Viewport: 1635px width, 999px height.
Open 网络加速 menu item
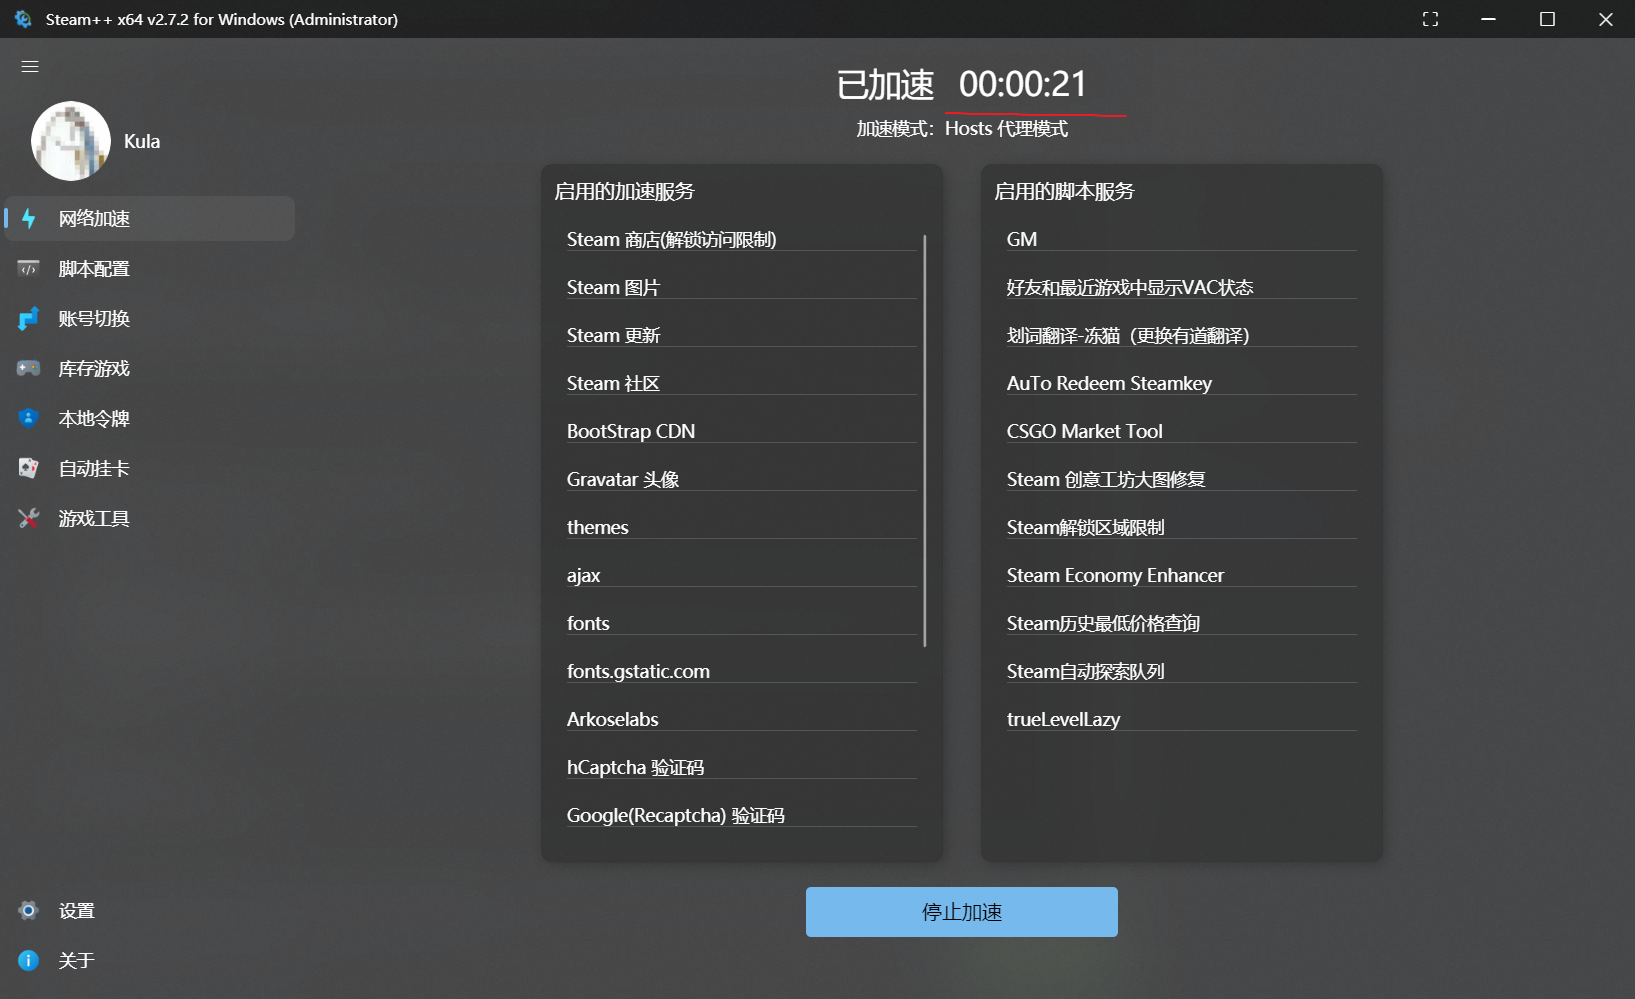150,218
